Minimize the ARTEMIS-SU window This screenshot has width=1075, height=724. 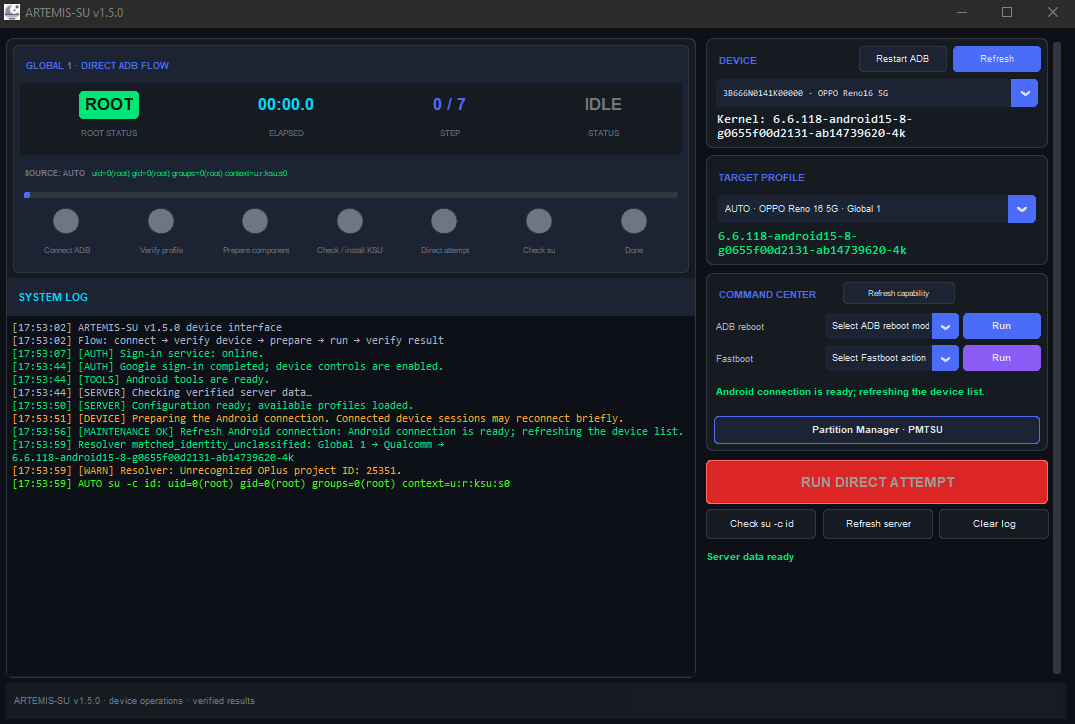click(x=962, y=12)
